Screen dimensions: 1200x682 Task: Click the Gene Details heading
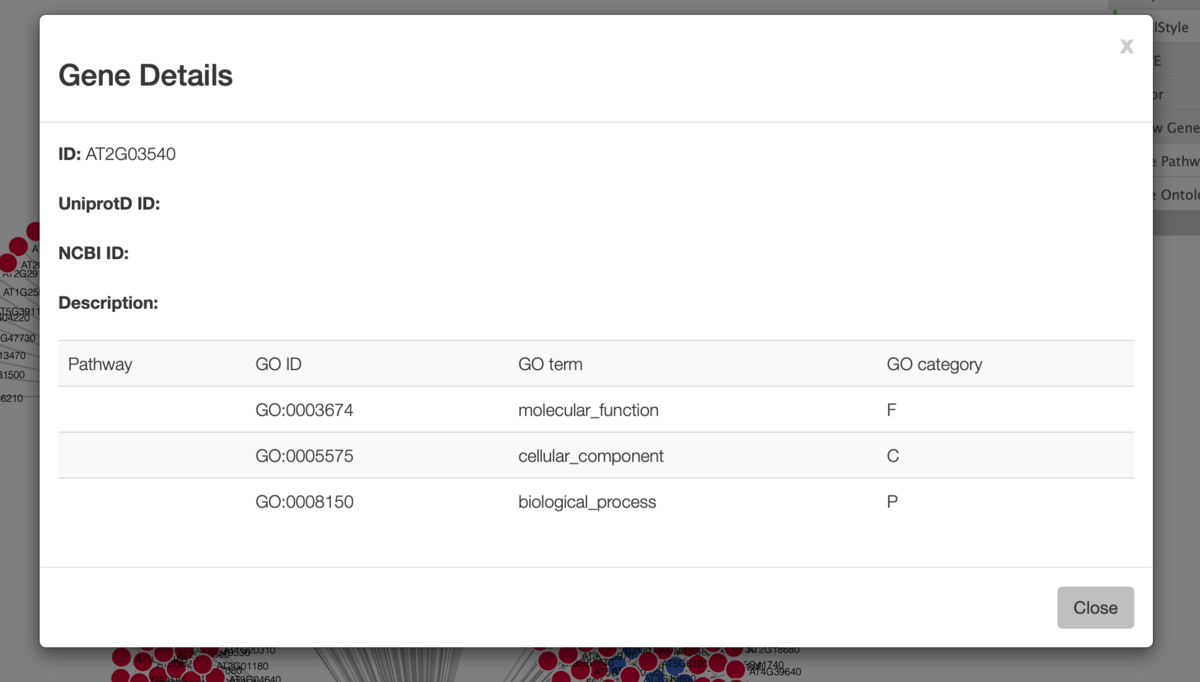(146, 75)
